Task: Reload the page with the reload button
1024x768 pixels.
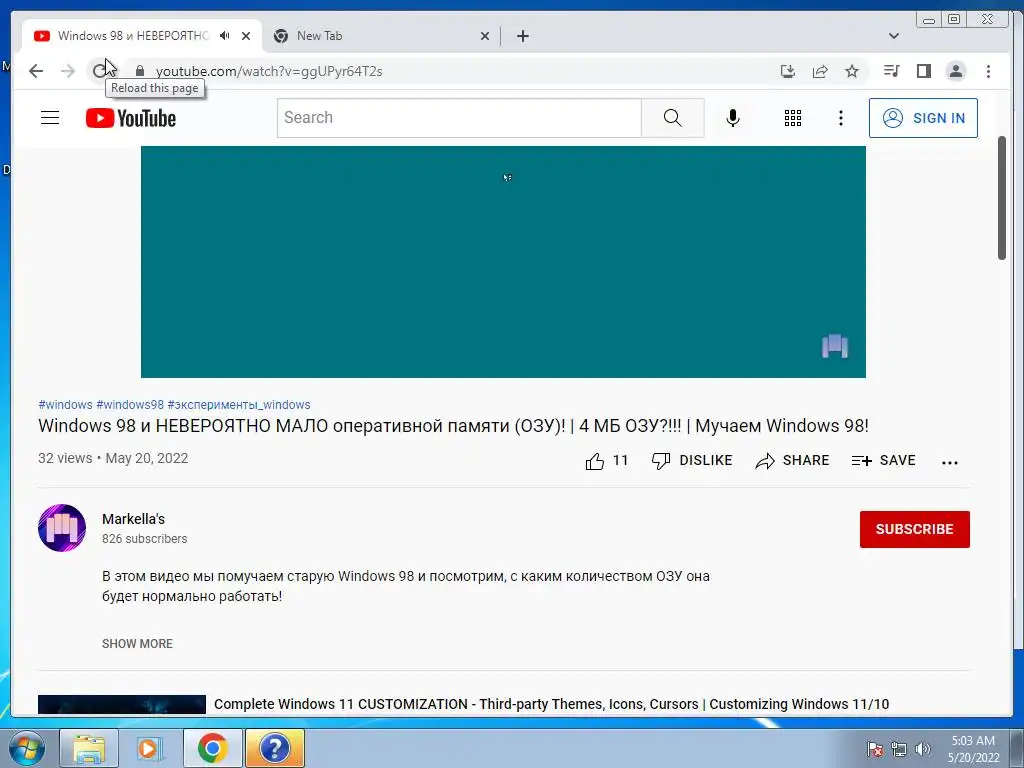Action: coord(99,71)
